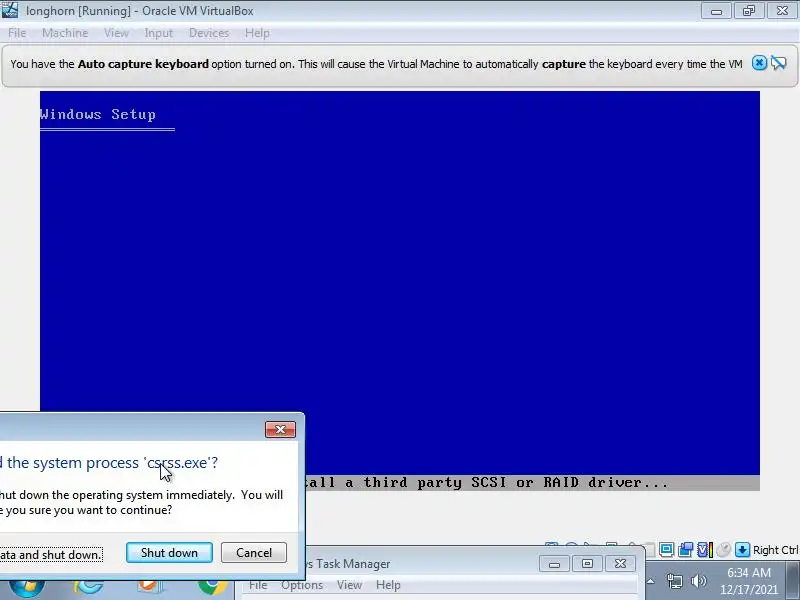The image size is (800, 600).
Task: Close the csrss.exe warning dialog
Action: pos(280,429)
